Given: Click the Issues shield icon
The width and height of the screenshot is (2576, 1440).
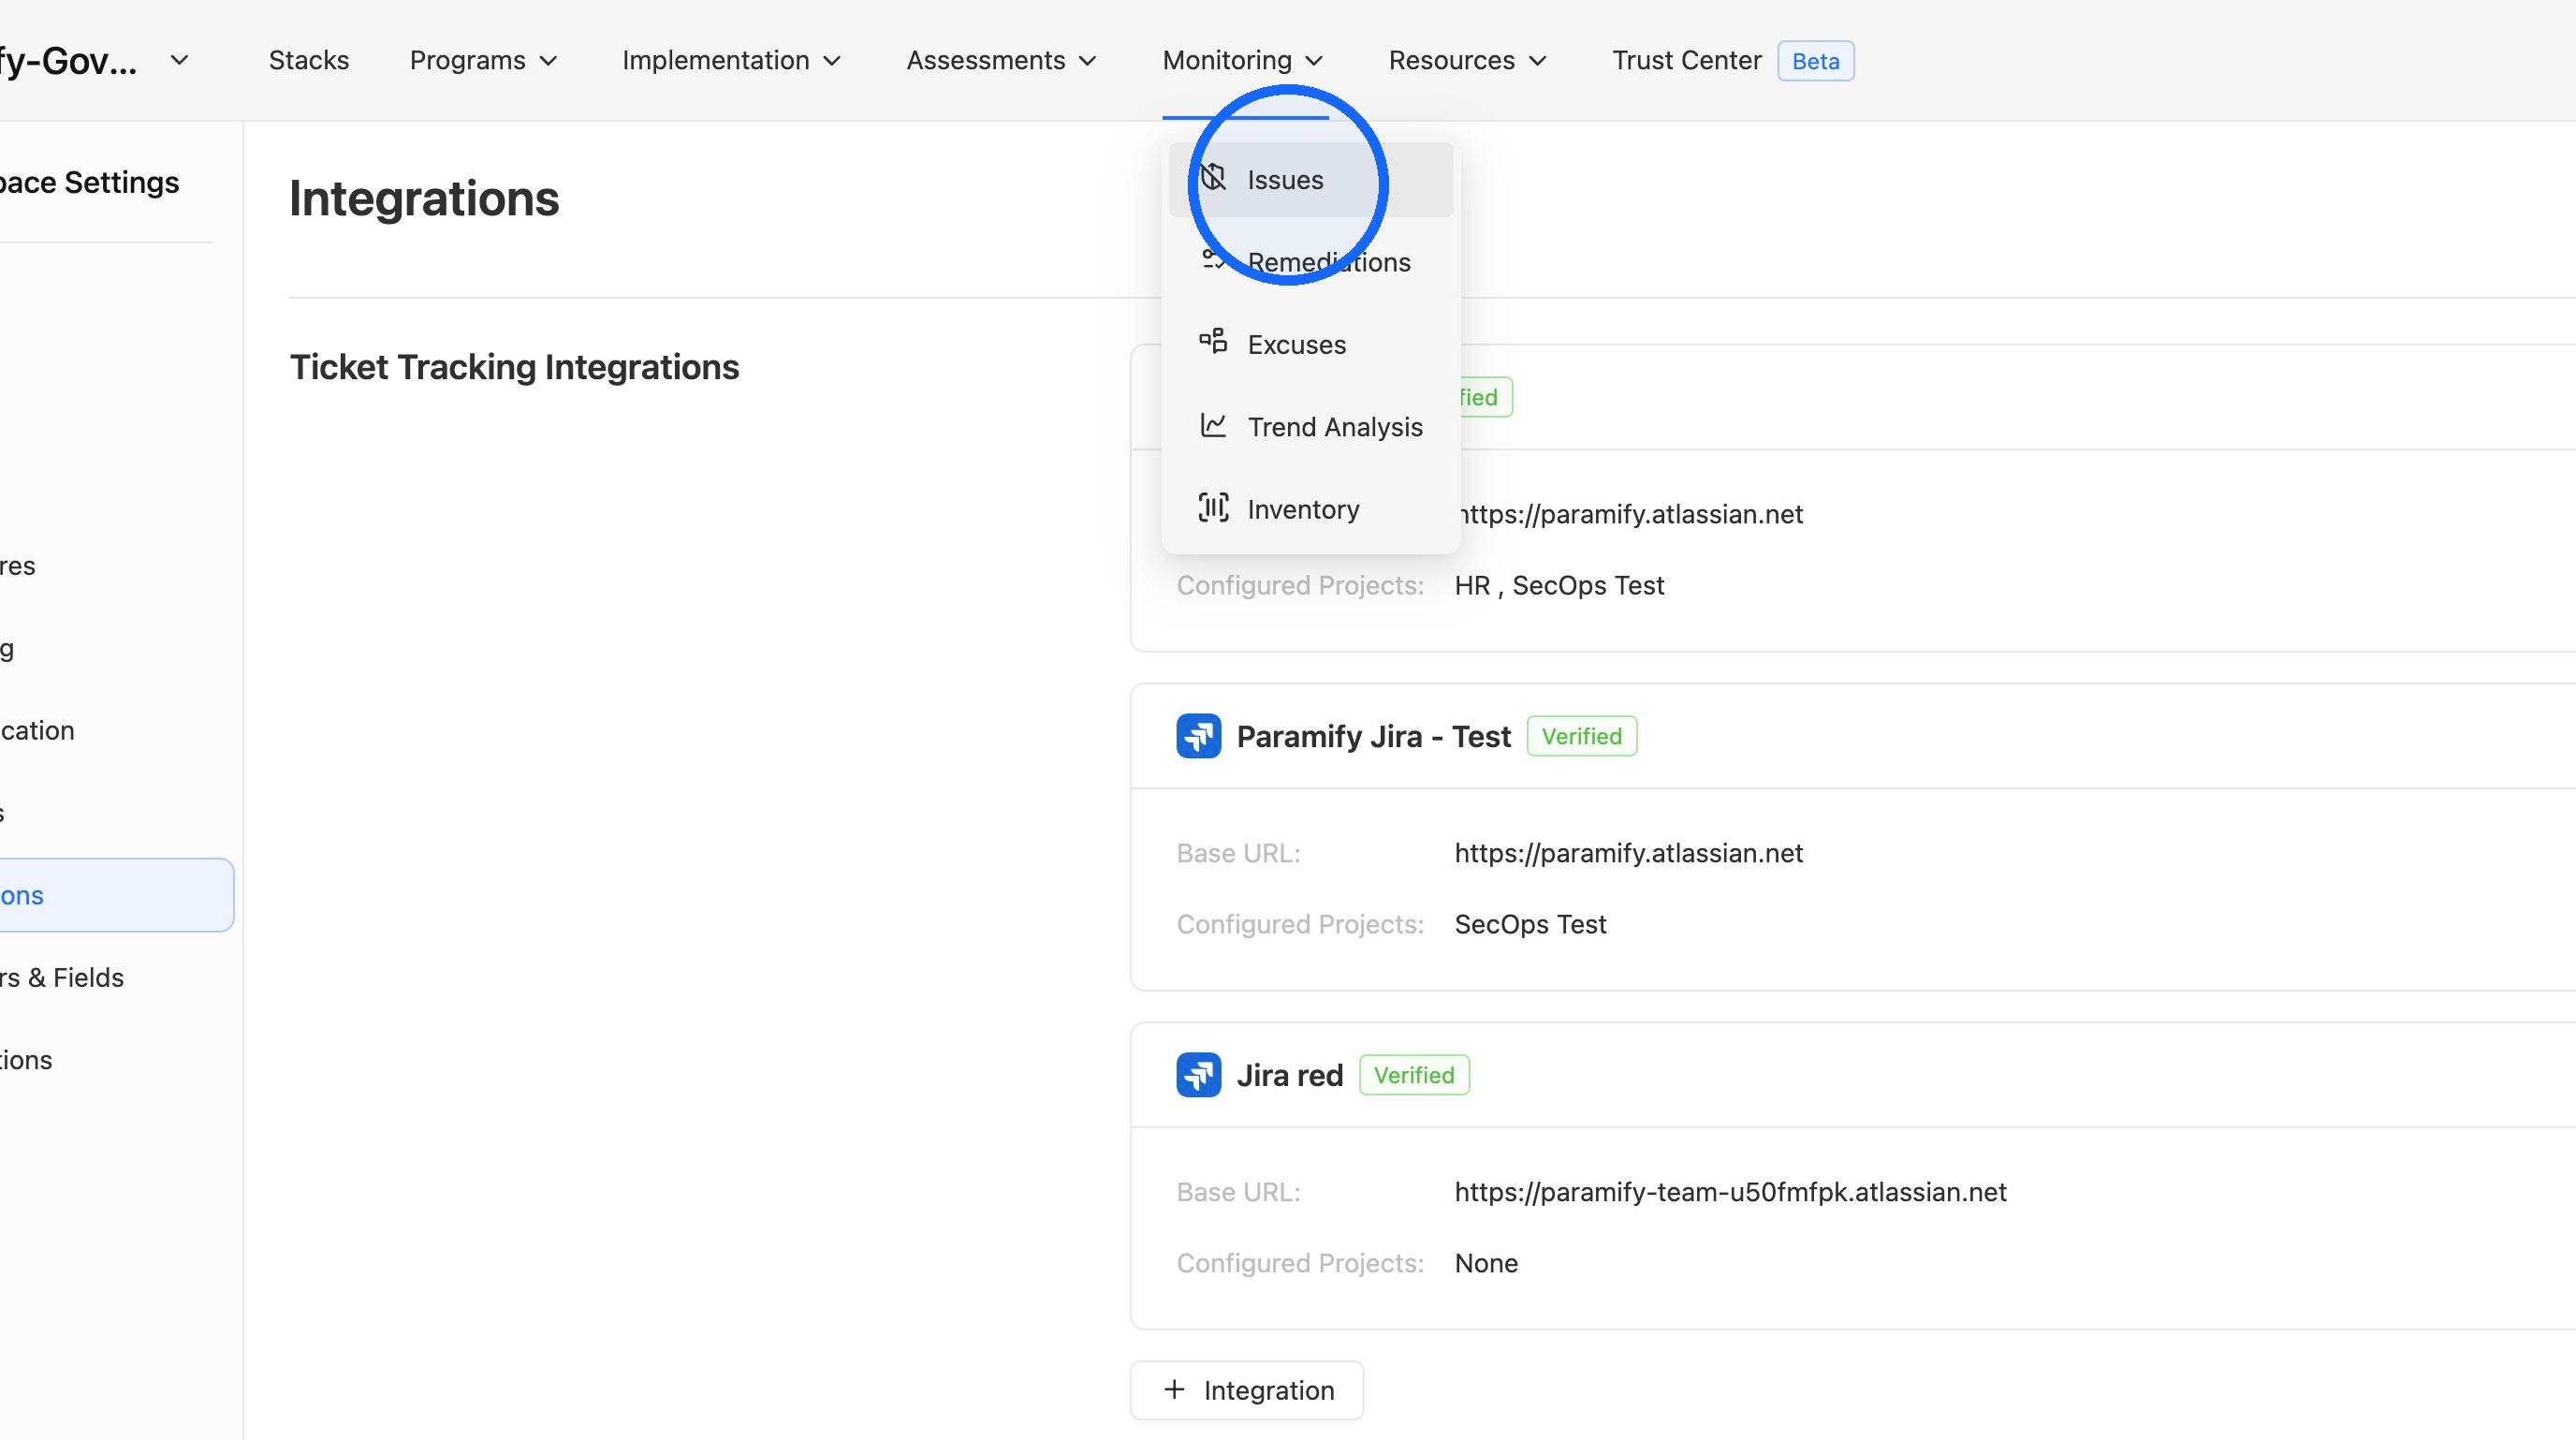Looking at the screenshot, I should tap(1213, 178).
